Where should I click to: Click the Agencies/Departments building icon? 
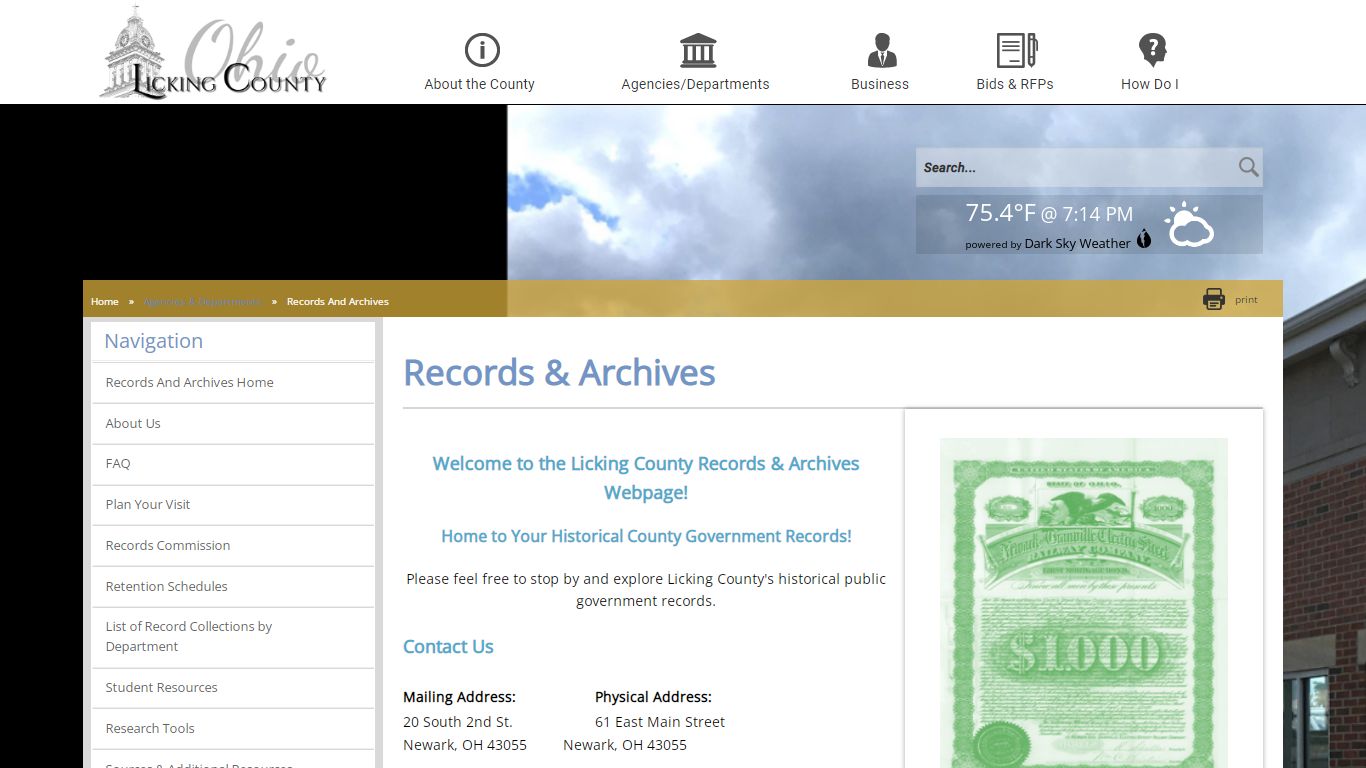(x=698, y=50)
